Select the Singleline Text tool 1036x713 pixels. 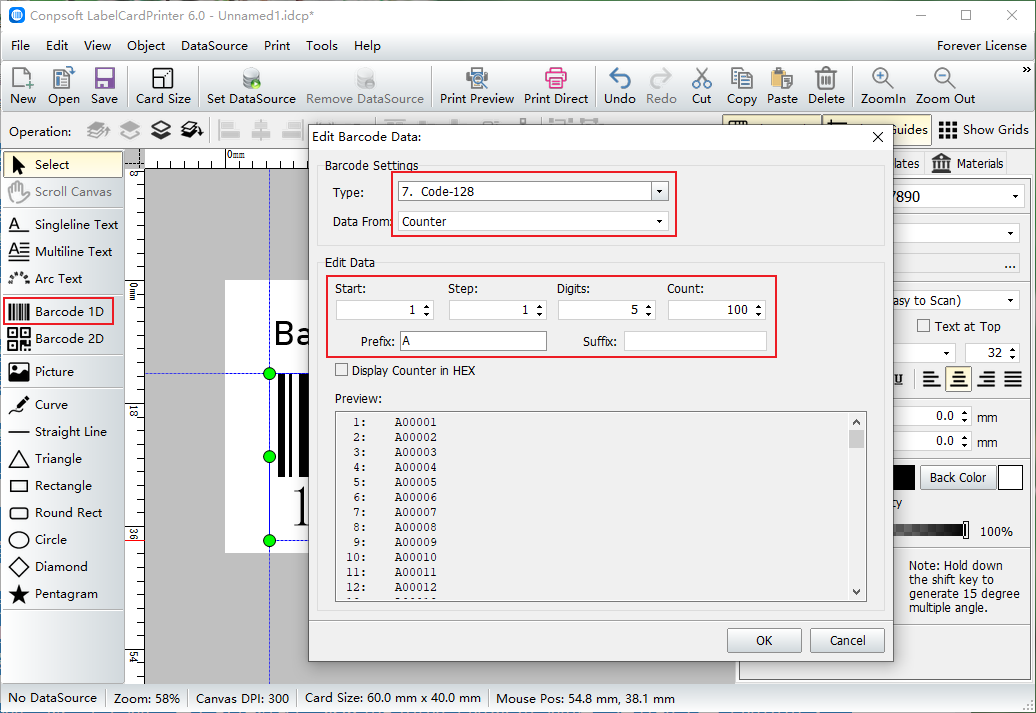[x=63, y=225]
